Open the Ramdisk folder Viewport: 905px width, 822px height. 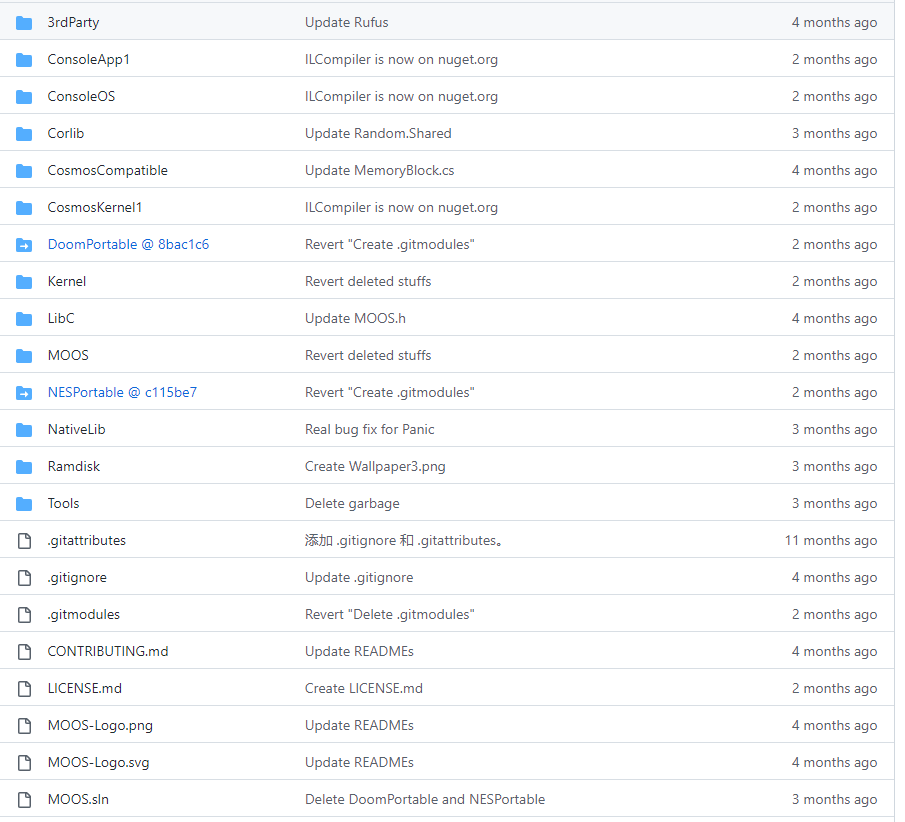tap(73, 466)
